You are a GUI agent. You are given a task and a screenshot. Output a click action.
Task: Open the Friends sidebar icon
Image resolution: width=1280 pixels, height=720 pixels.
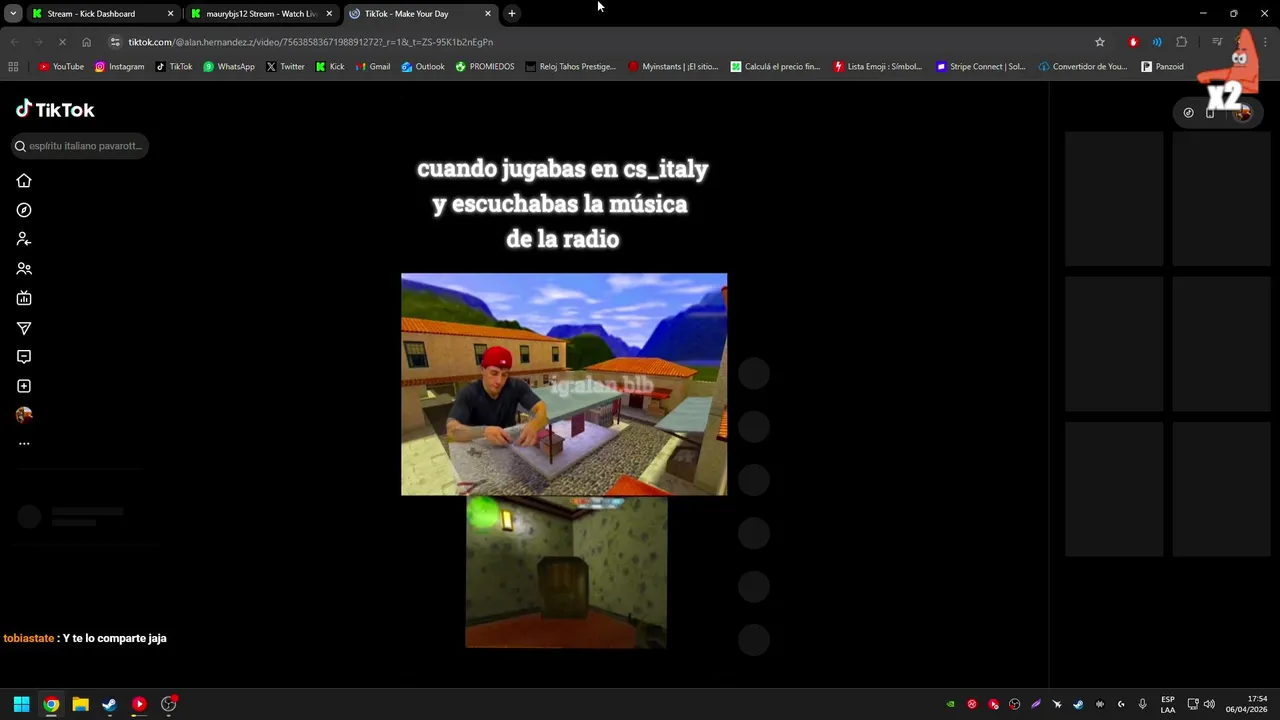[24, 269]
